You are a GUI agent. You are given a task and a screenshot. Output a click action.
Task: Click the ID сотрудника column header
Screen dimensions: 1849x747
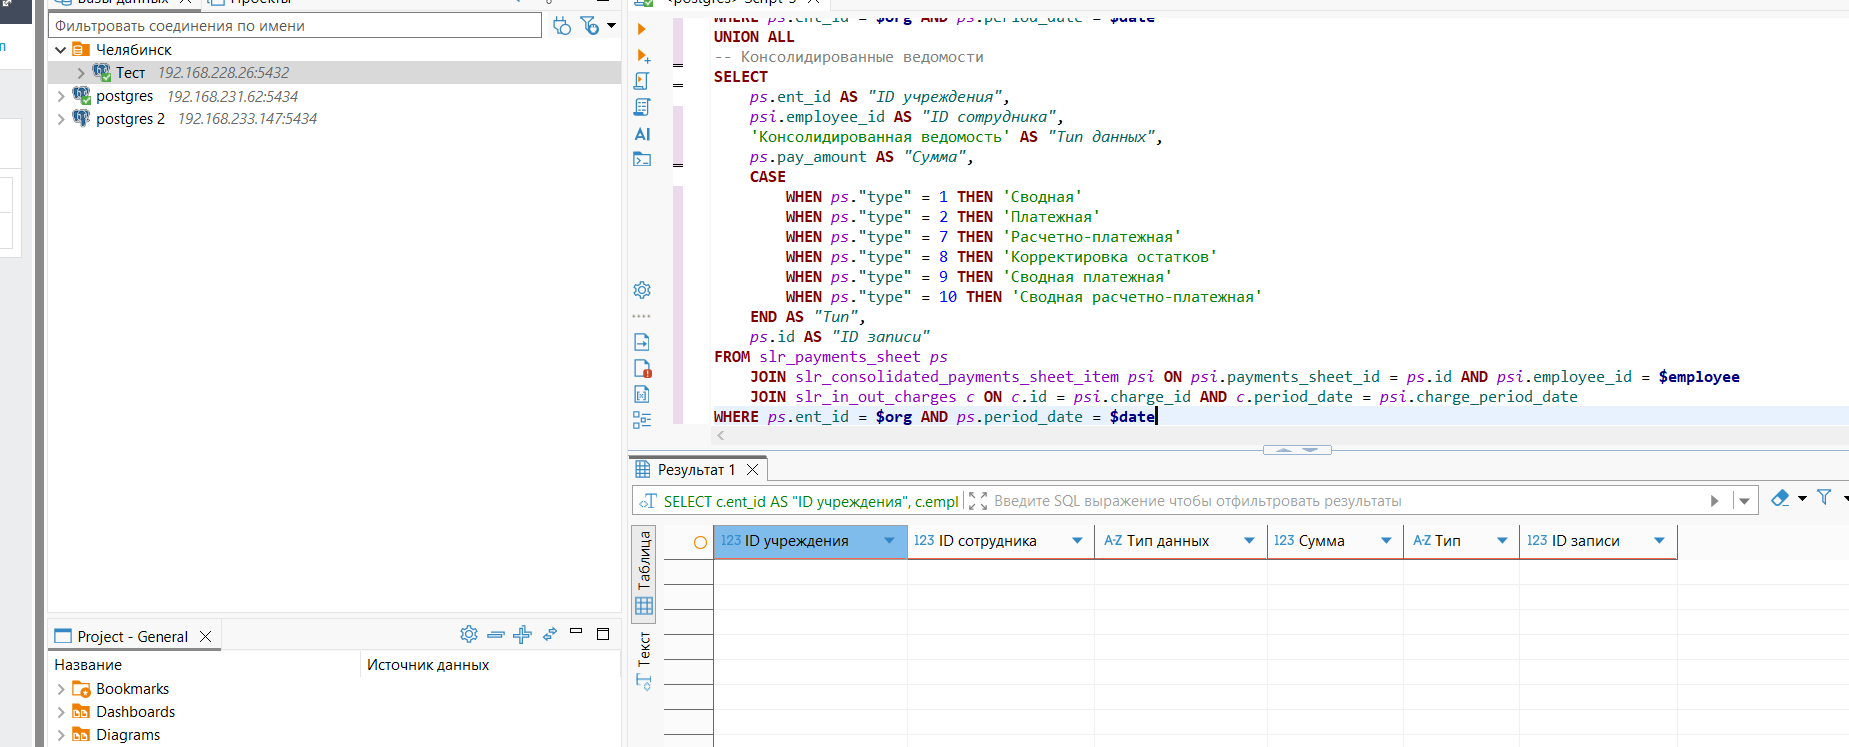pyautogui.click(x=987, y=541)
